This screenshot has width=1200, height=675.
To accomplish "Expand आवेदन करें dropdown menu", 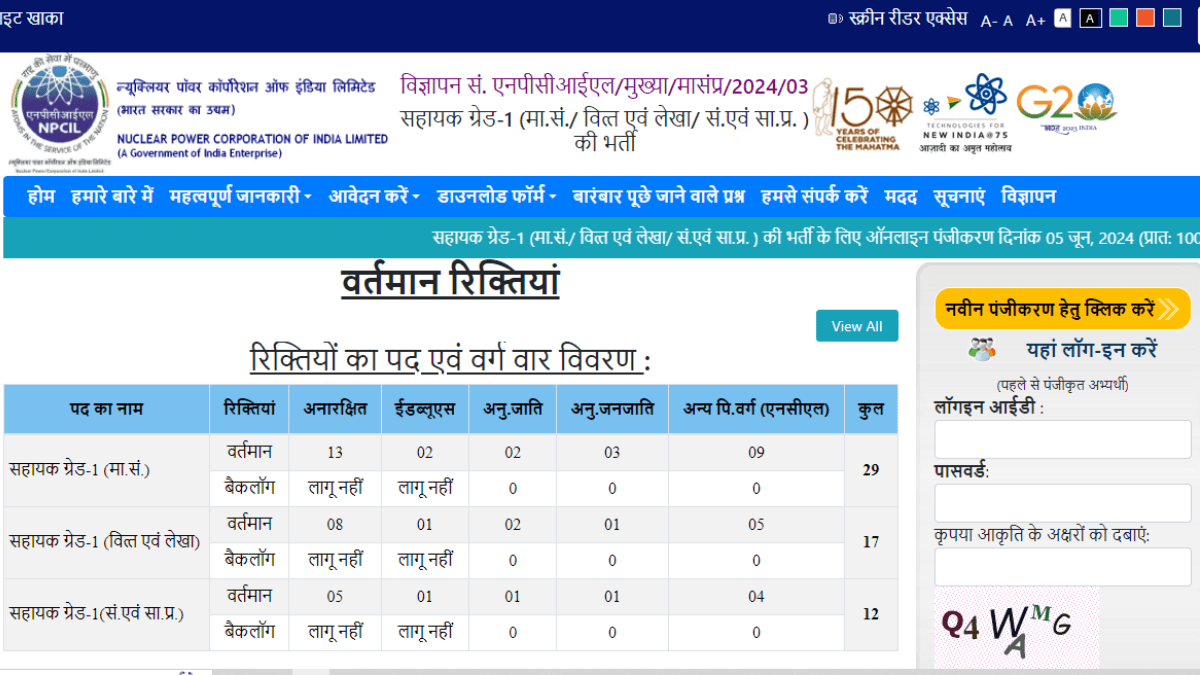I will pos(374,196).
